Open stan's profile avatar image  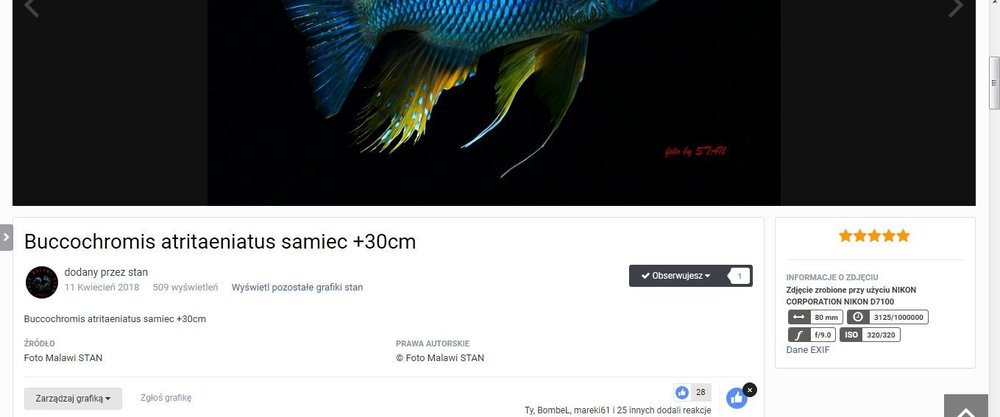point(42,282)
